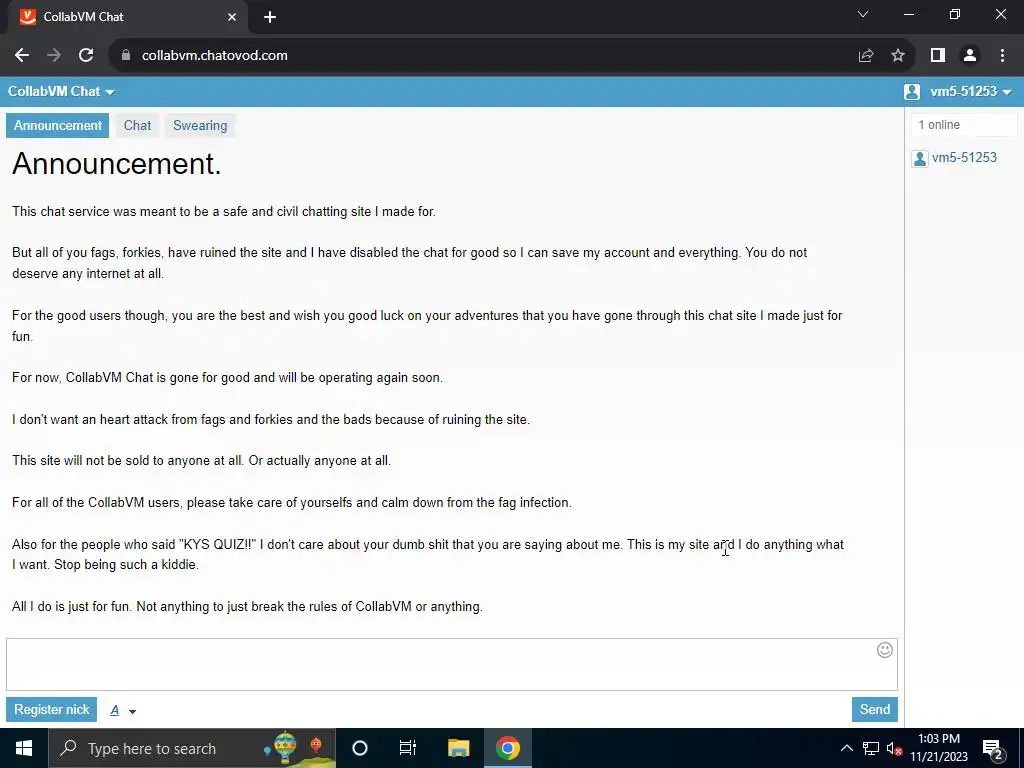Open the notification center icon
1024x768 pixels.
click(993, 748)
